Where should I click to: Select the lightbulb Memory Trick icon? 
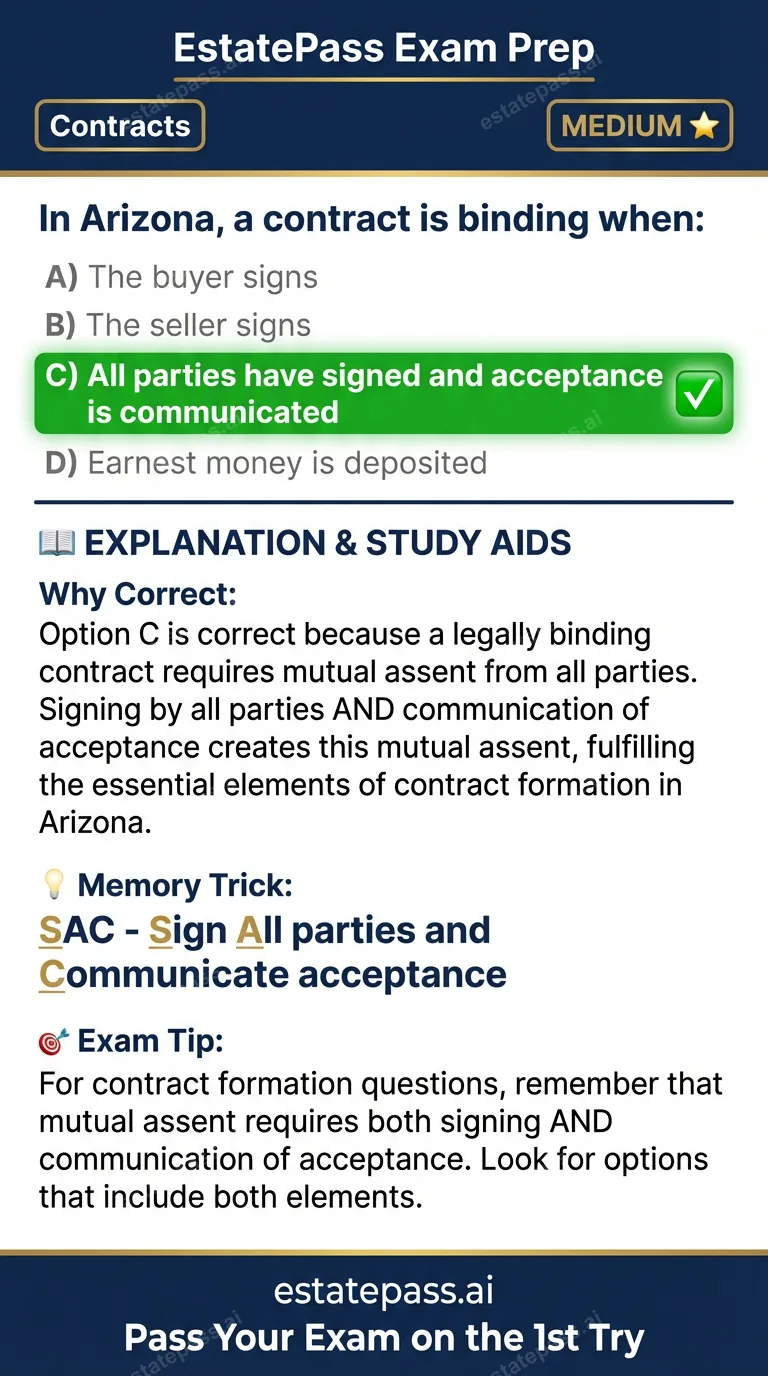[55, 883]
